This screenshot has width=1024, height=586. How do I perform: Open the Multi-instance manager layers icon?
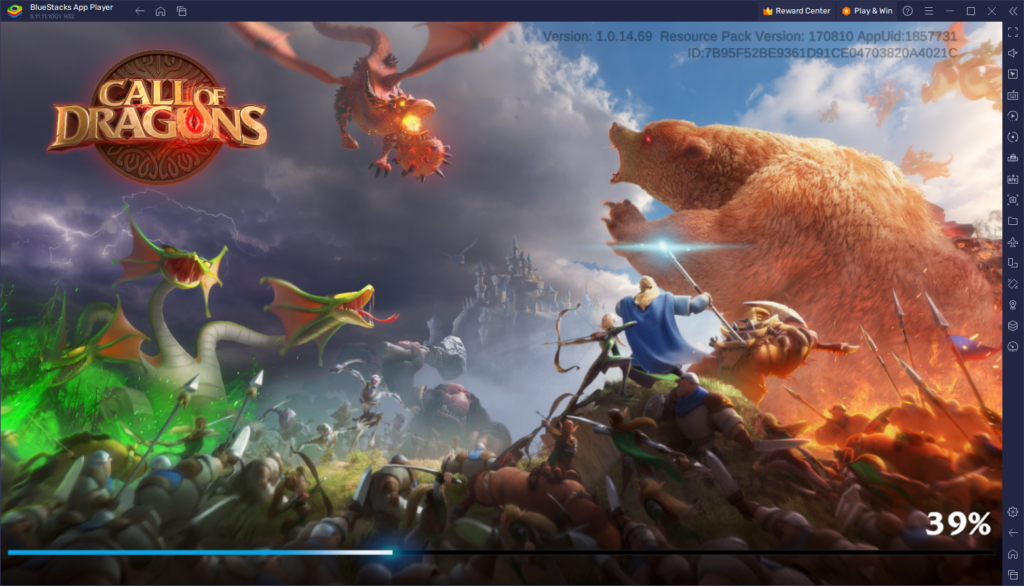(1012, 326)
